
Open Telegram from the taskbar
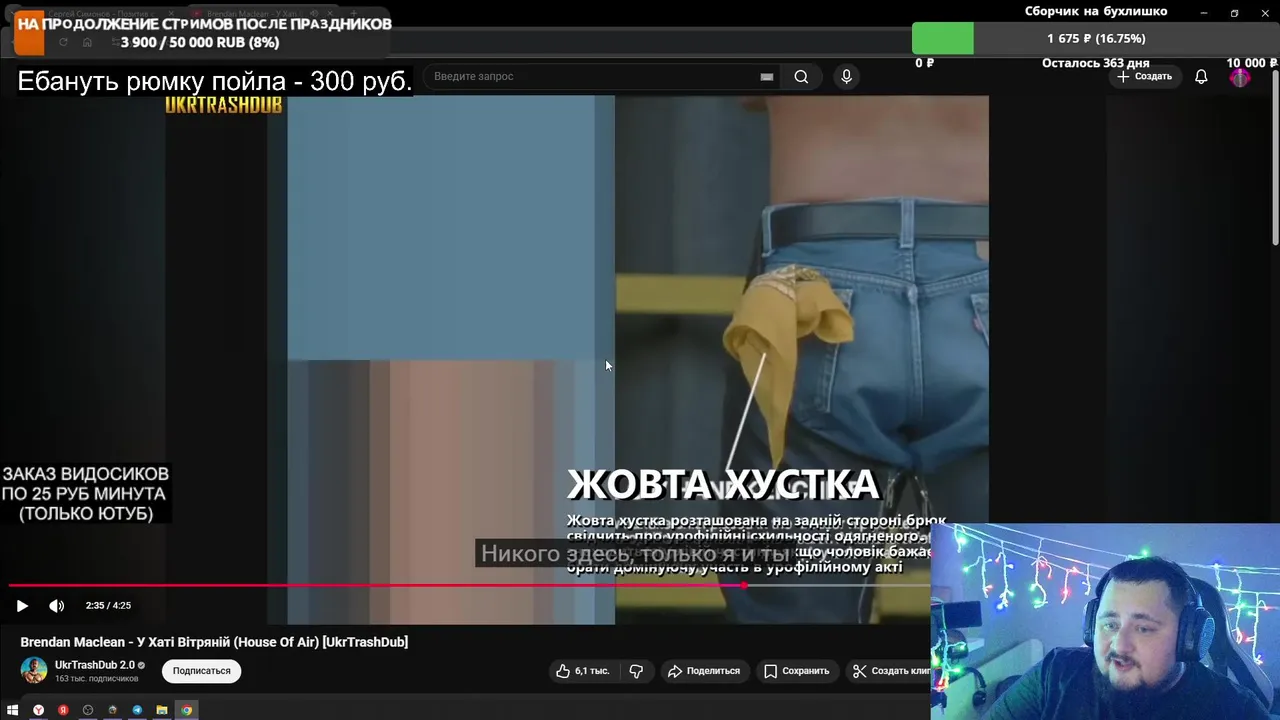tap(137, 710)
